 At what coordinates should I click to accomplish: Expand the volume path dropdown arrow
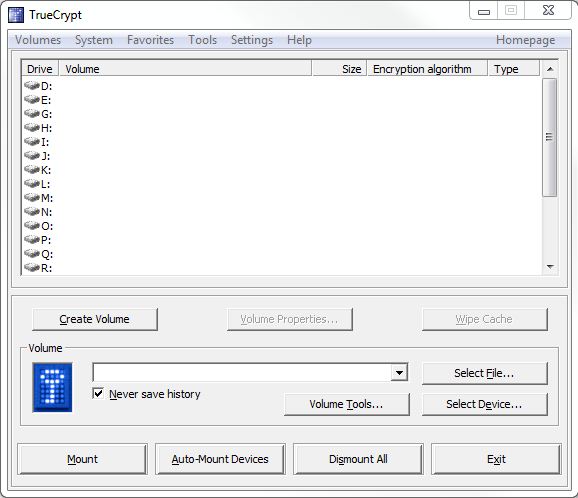coord(399,373)
